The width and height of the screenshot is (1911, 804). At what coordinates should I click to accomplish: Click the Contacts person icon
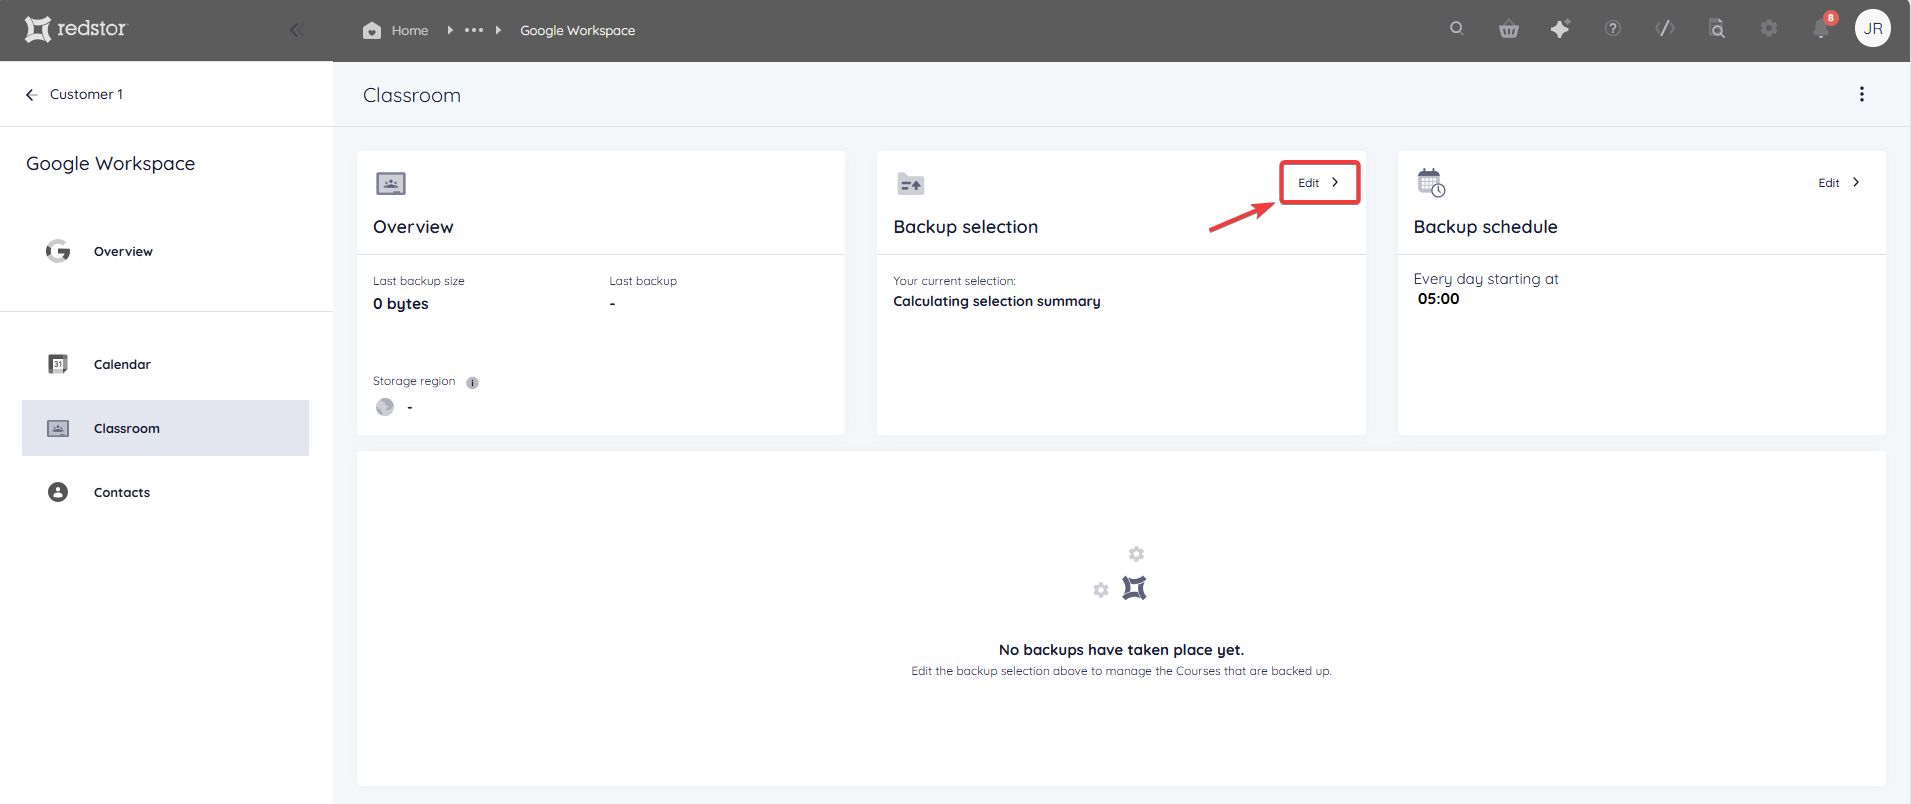pos(58,492)
